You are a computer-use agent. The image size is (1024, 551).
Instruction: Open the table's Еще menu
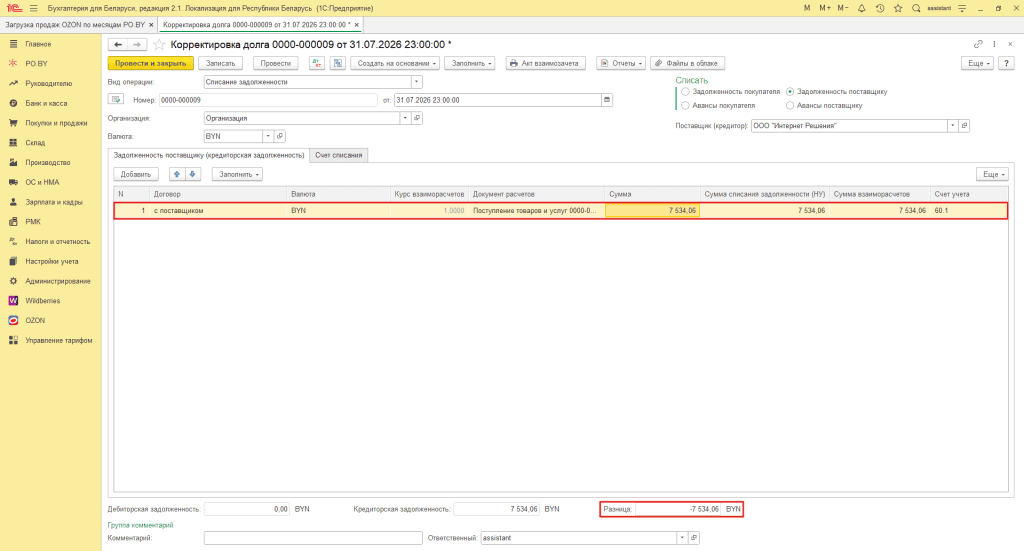pos(993,174)
